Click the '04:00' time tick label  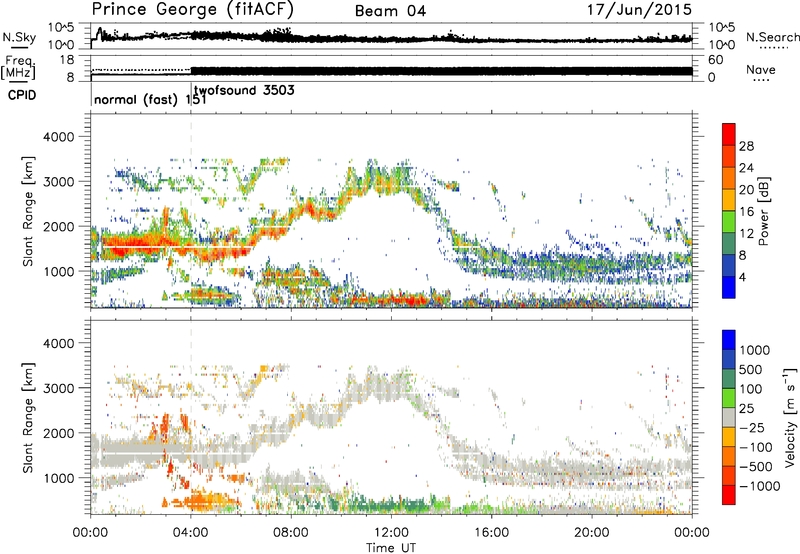[x=190, y=533]
